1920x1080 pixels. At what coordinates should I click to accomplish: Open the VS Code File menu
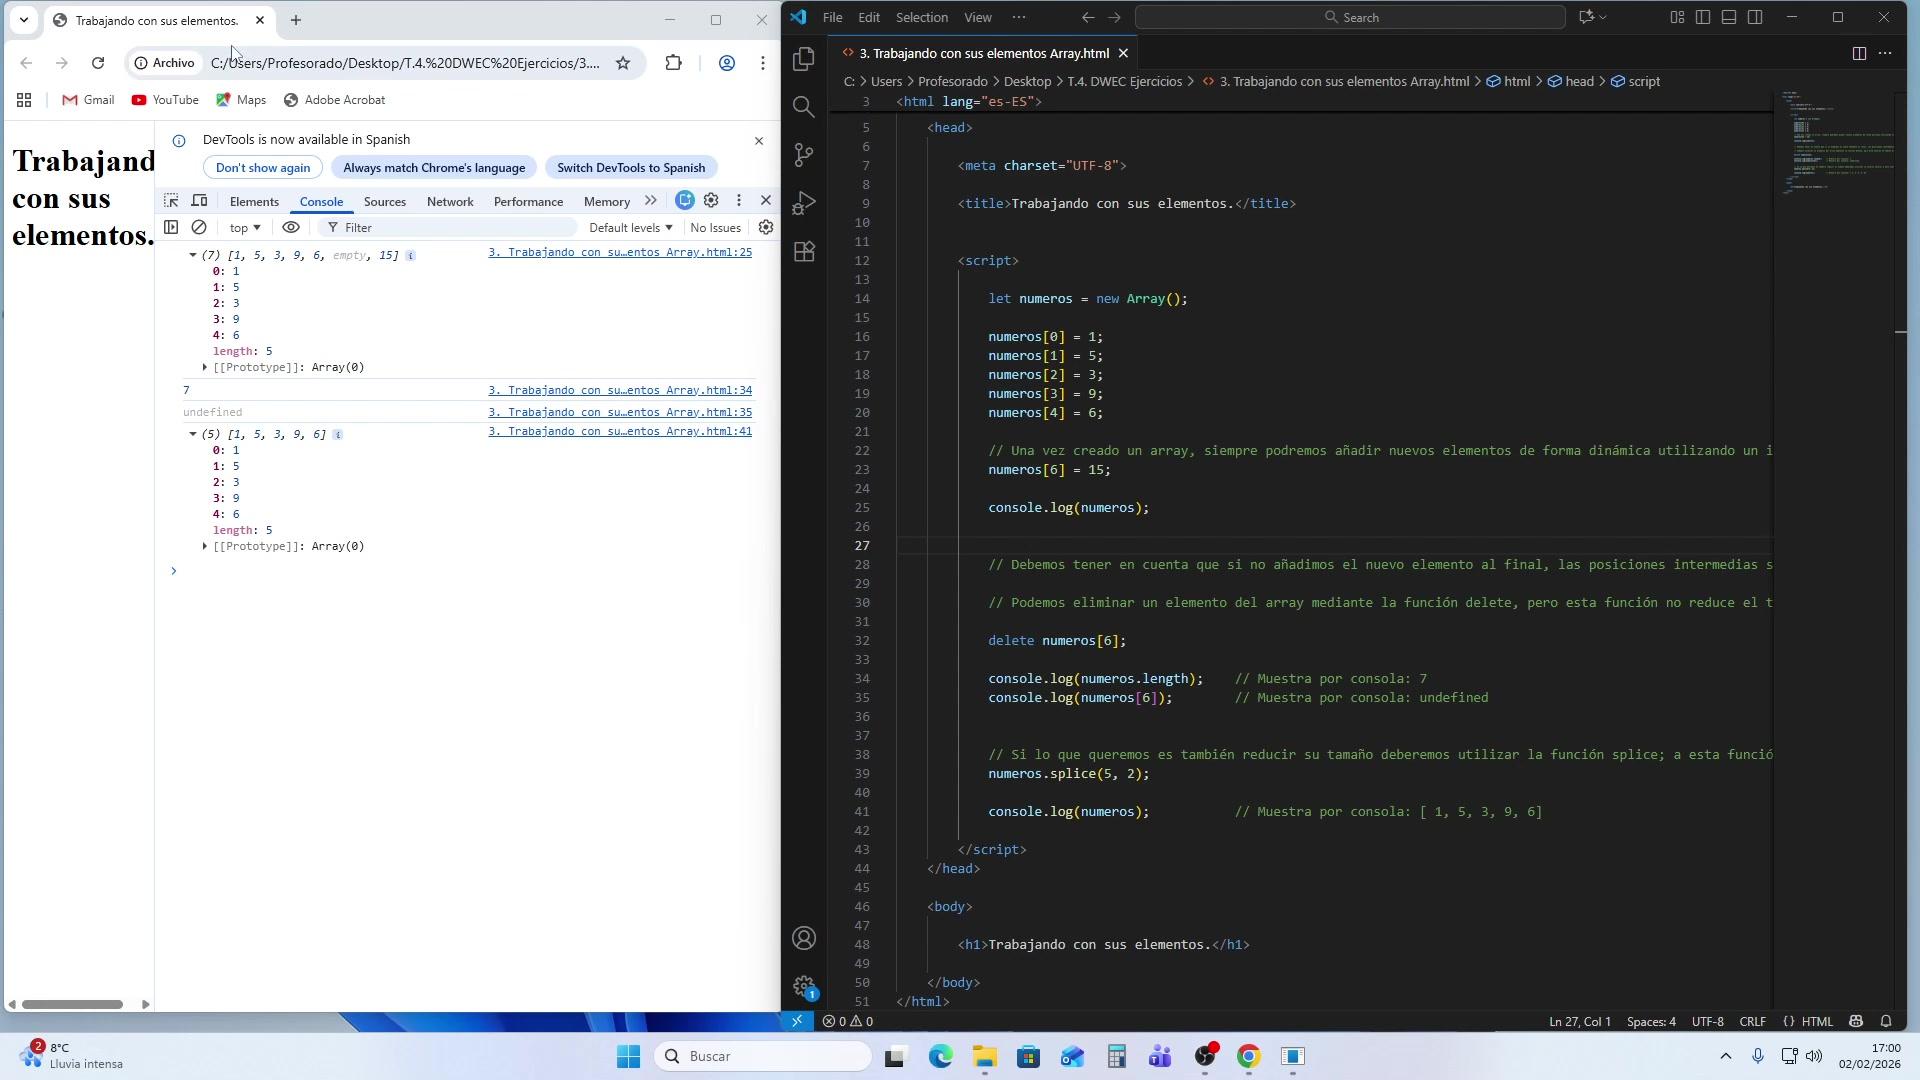click(832, 17)
